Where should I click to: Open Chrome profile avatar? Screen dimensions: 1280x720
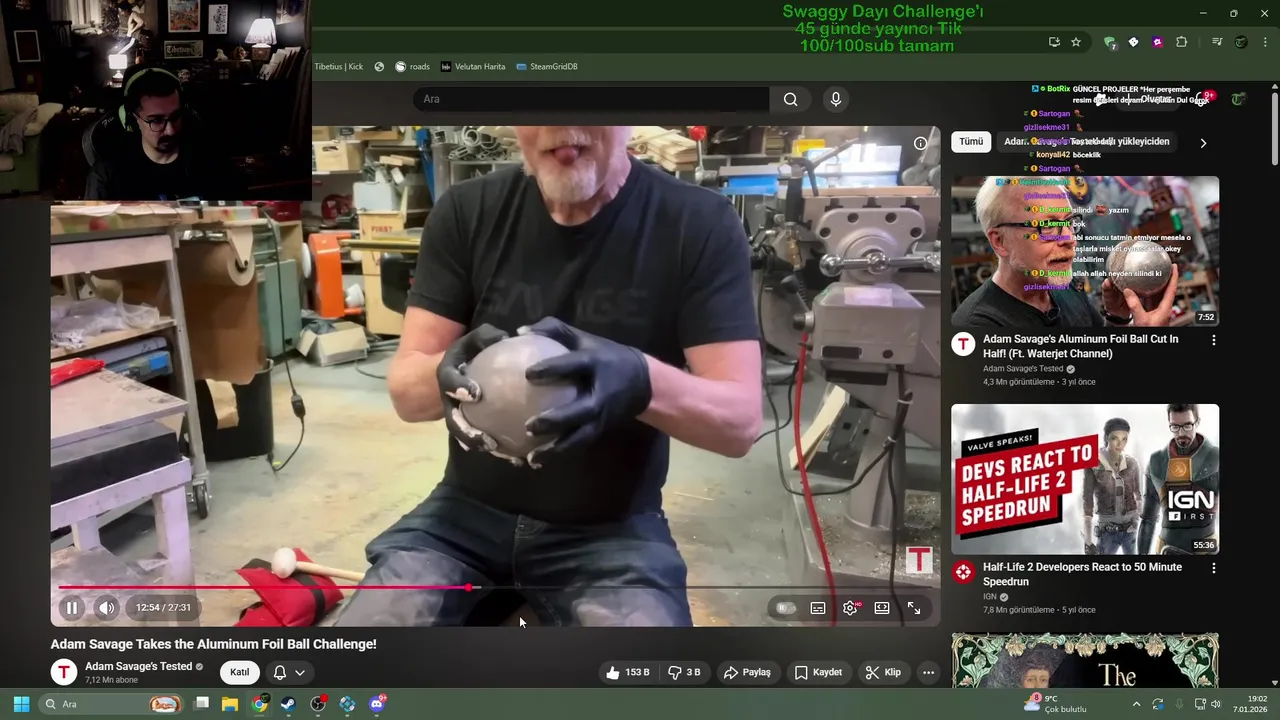(x=1241, y=42)
